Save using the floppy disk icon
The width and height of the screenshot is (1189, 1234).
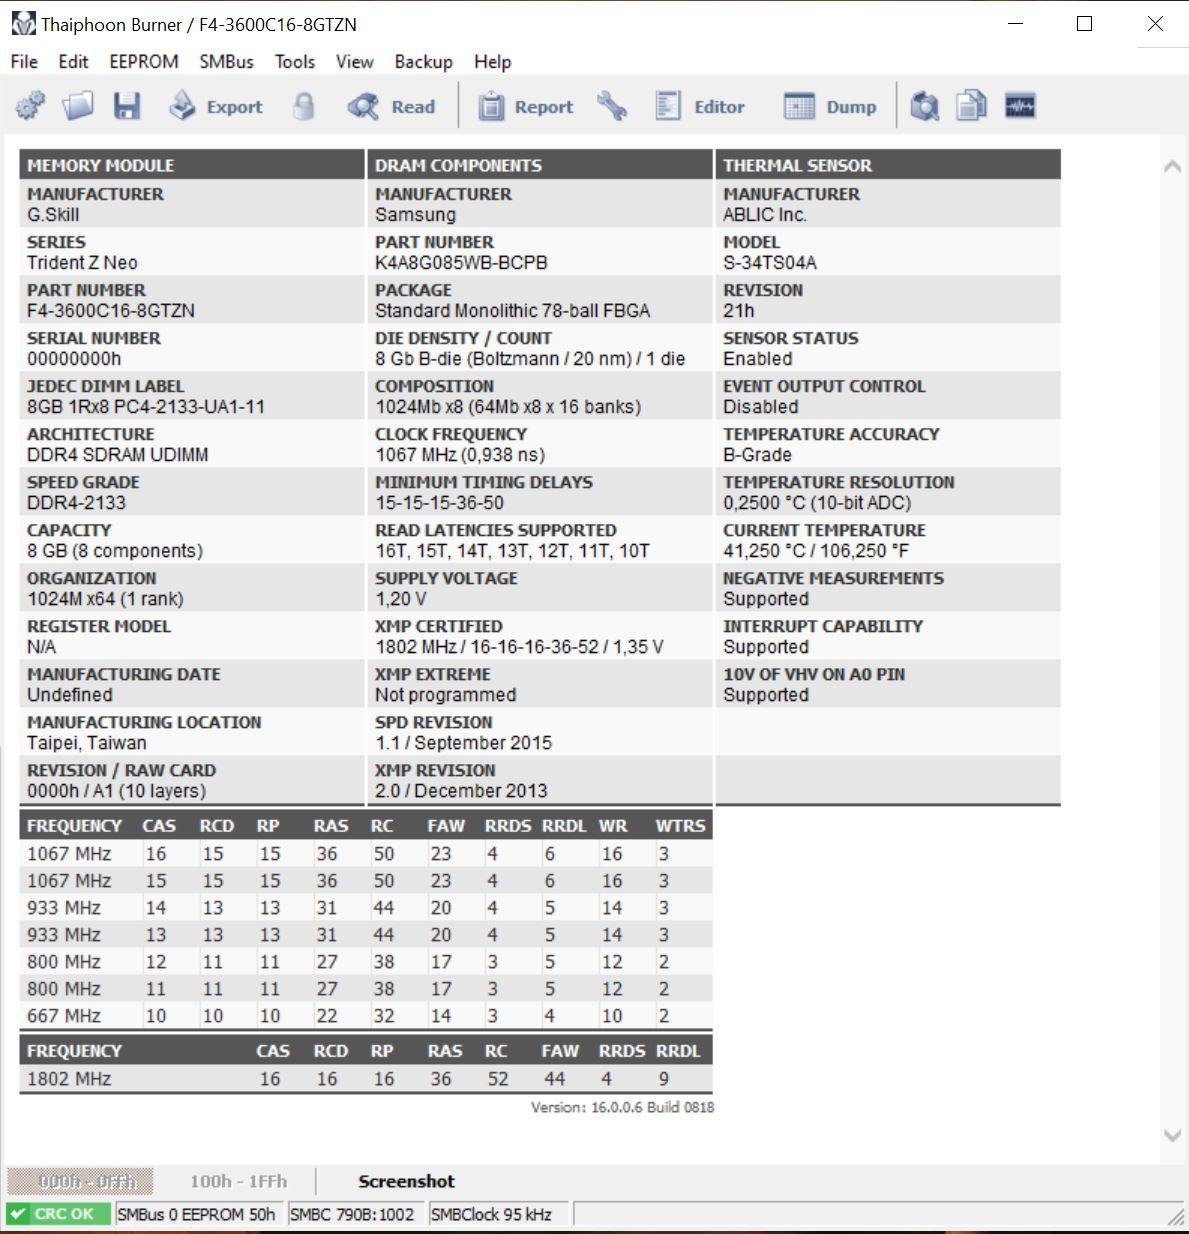[127, 106]
